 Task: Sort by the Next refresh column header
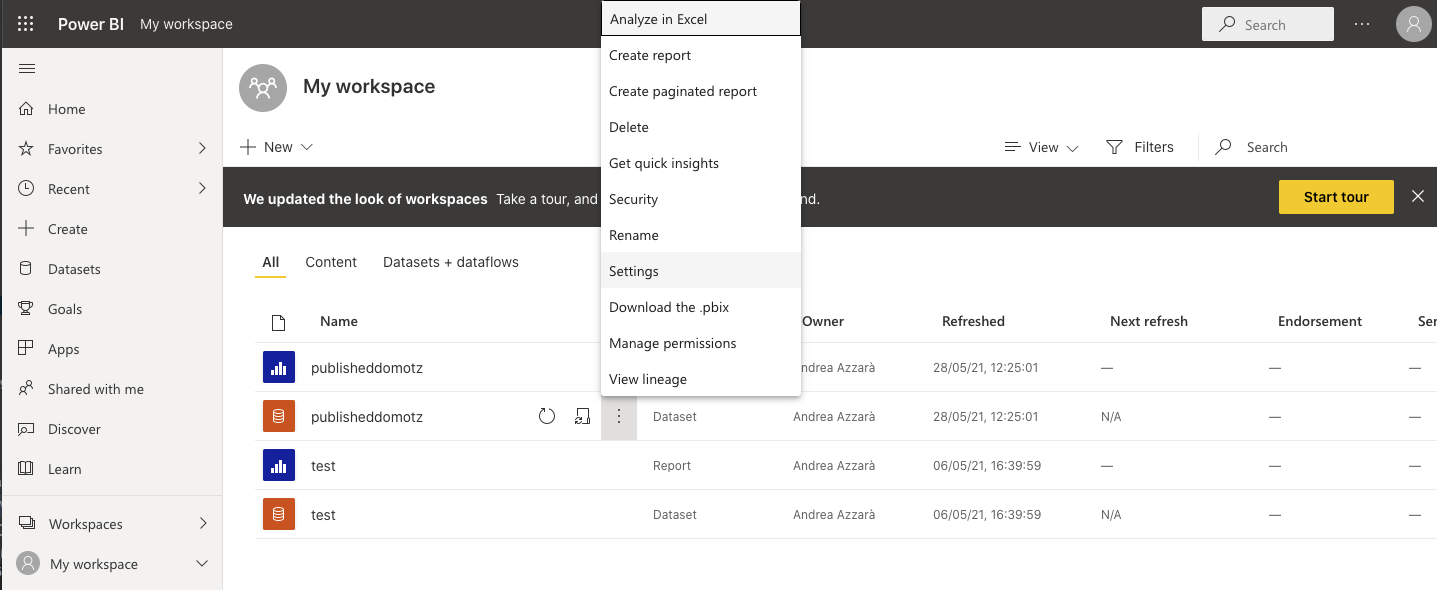coord(1149,321)
